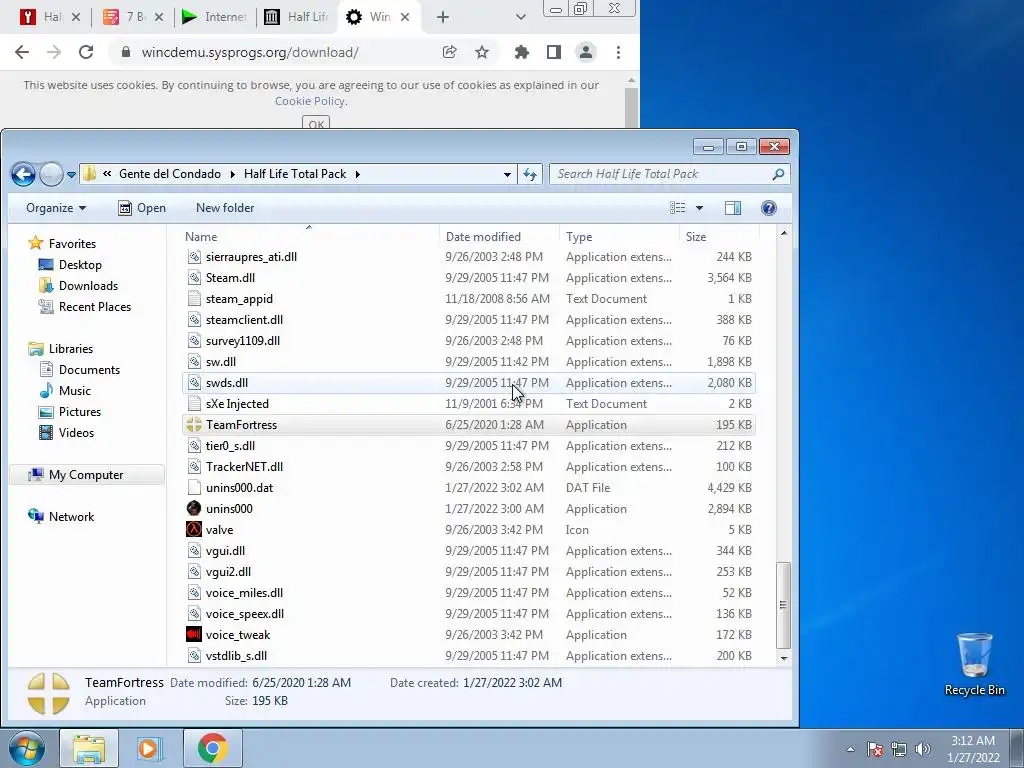Select Desktop in Favorites
This screenshot has height=768, width=1024.
[80, 264]
